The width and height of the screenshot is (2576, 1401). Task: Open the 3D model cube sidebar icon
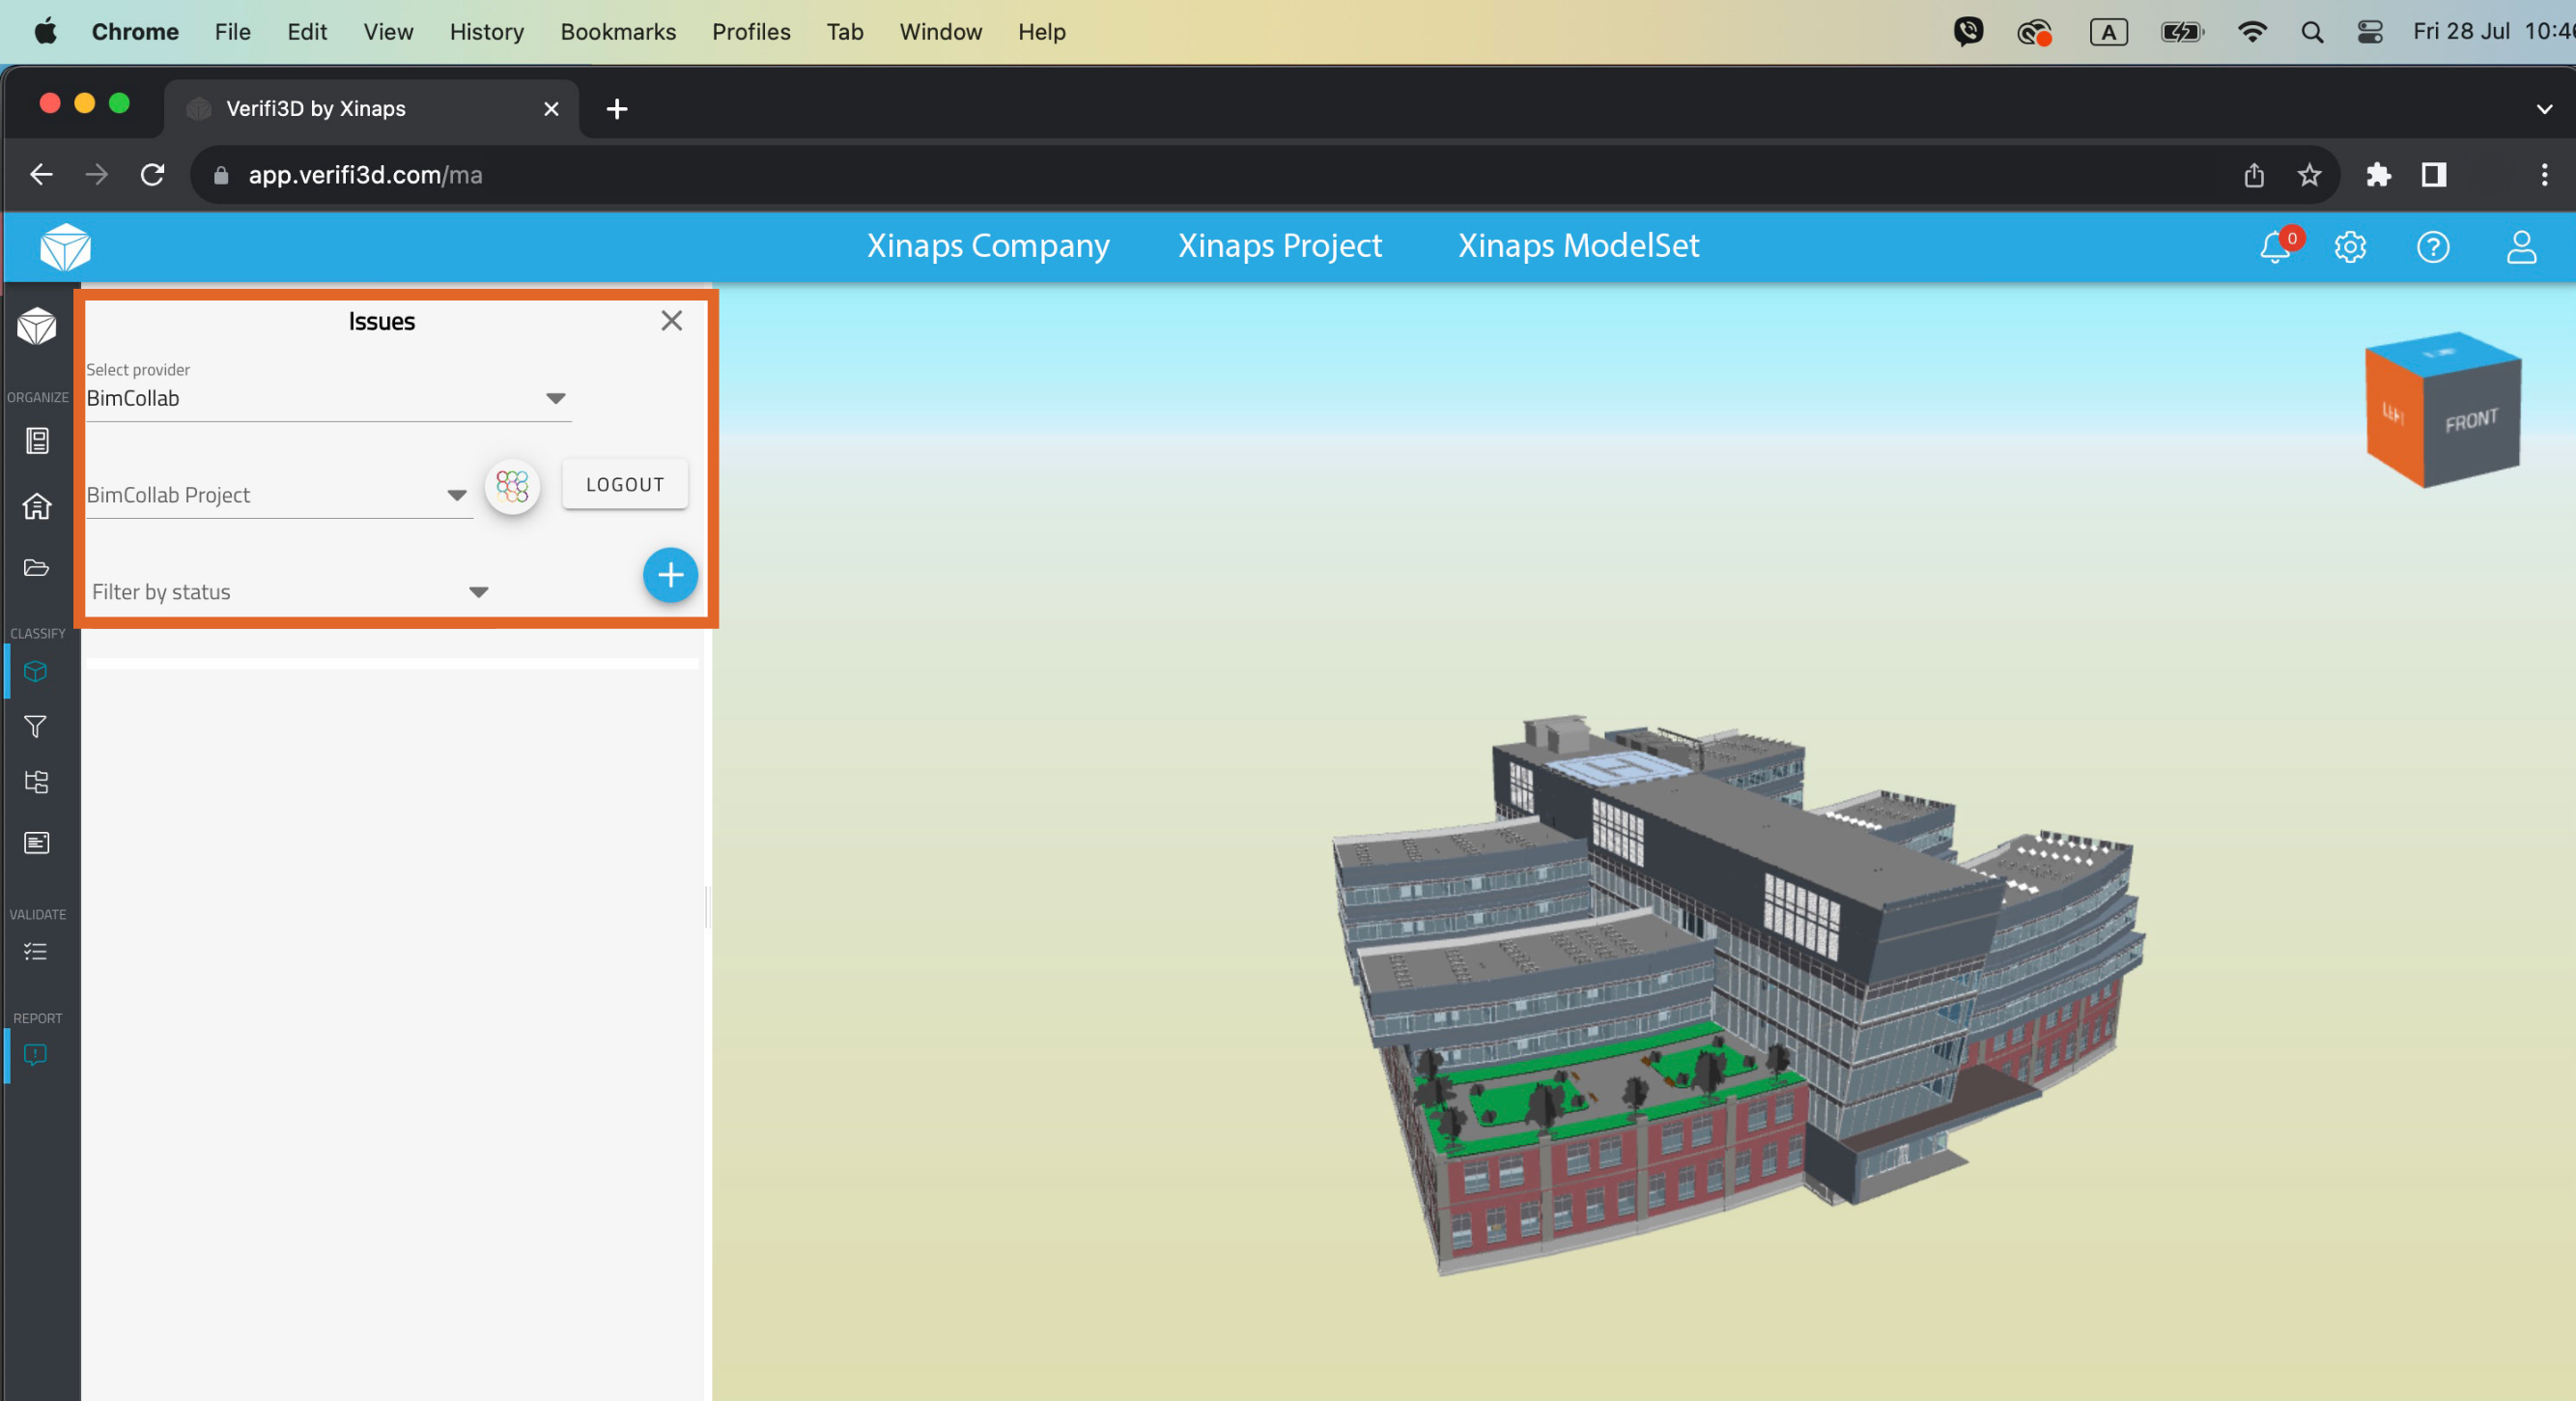pos(37,326)
